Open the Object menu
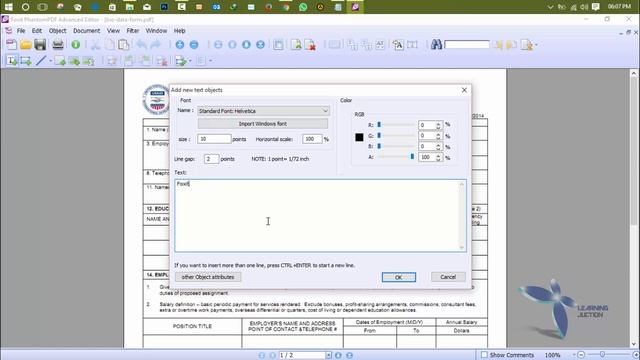The height and width of the screenshot is (360, 640). (x=58, y=31)
